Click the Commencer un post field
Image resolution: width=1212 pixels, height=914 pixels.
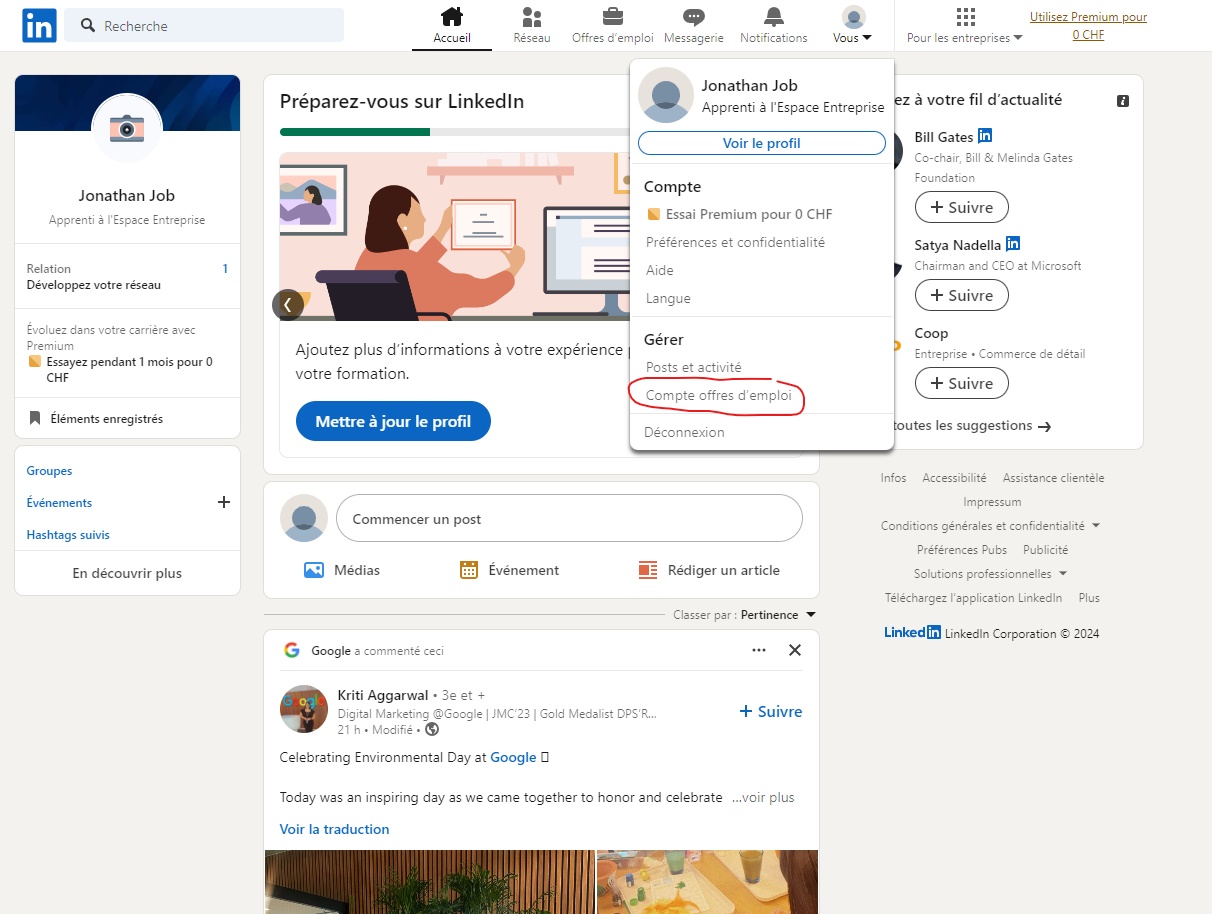[x=569, y=519]
